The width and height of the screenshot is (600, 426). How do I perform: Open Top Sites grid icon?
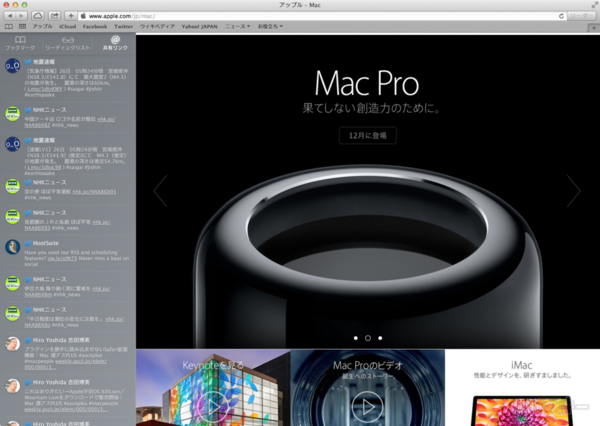pos(23,26)
